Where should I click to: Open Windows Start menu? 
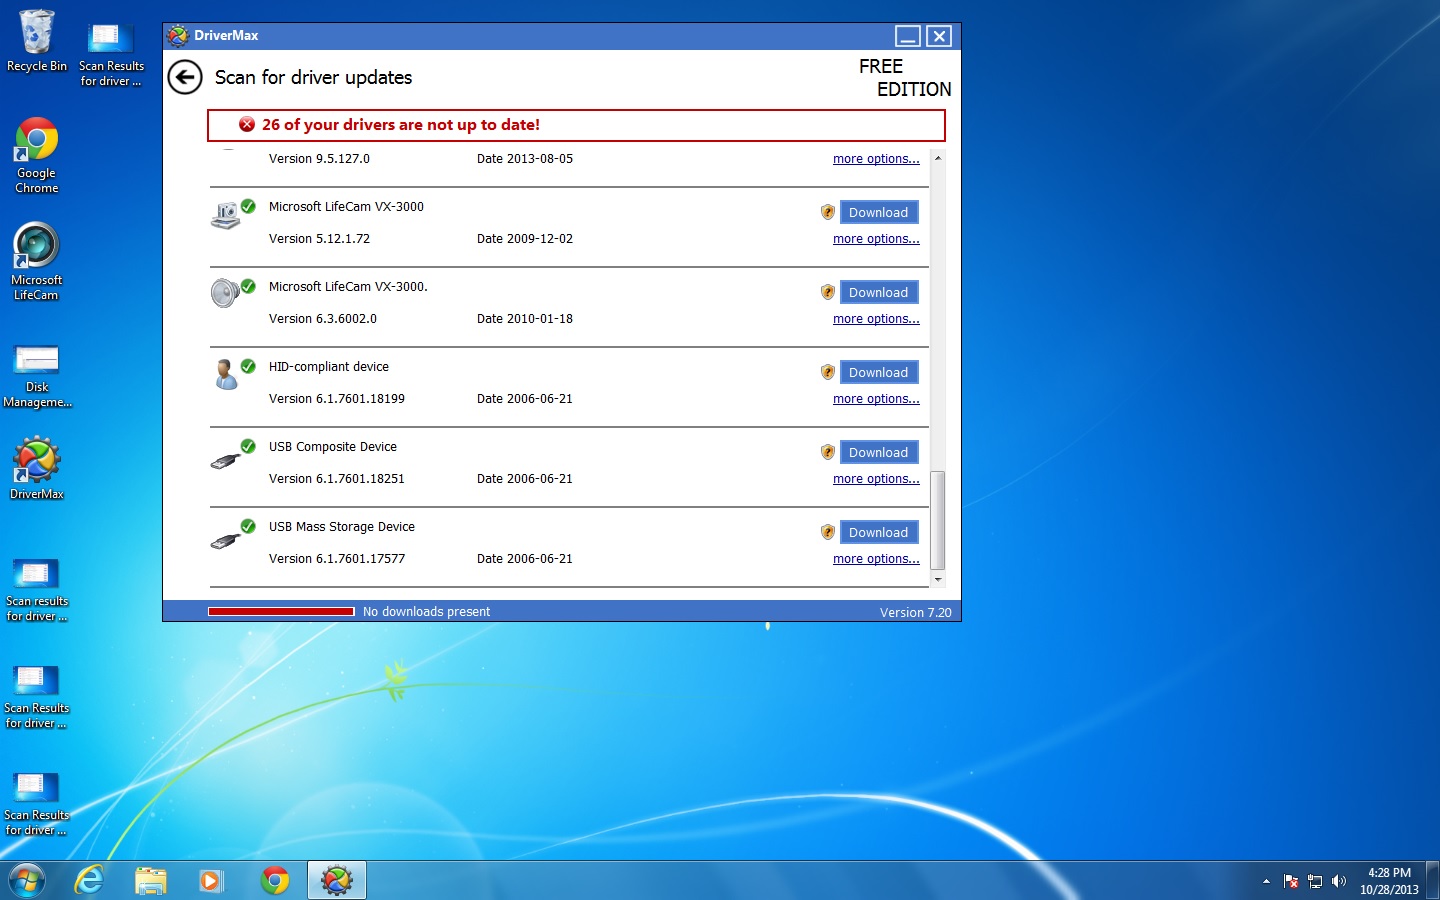(27, 880)
